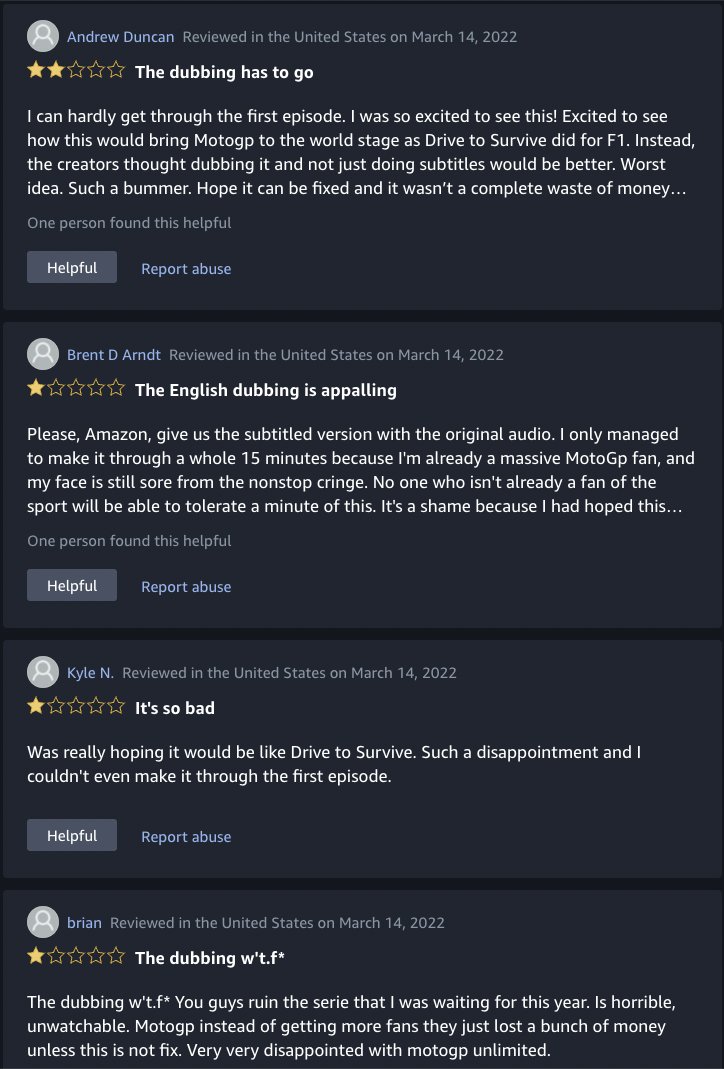This screenshot has width=724, height=1069.
Task: Click the star rating beside 'The English dubbing is appalling'
Action: click(76, 389)
